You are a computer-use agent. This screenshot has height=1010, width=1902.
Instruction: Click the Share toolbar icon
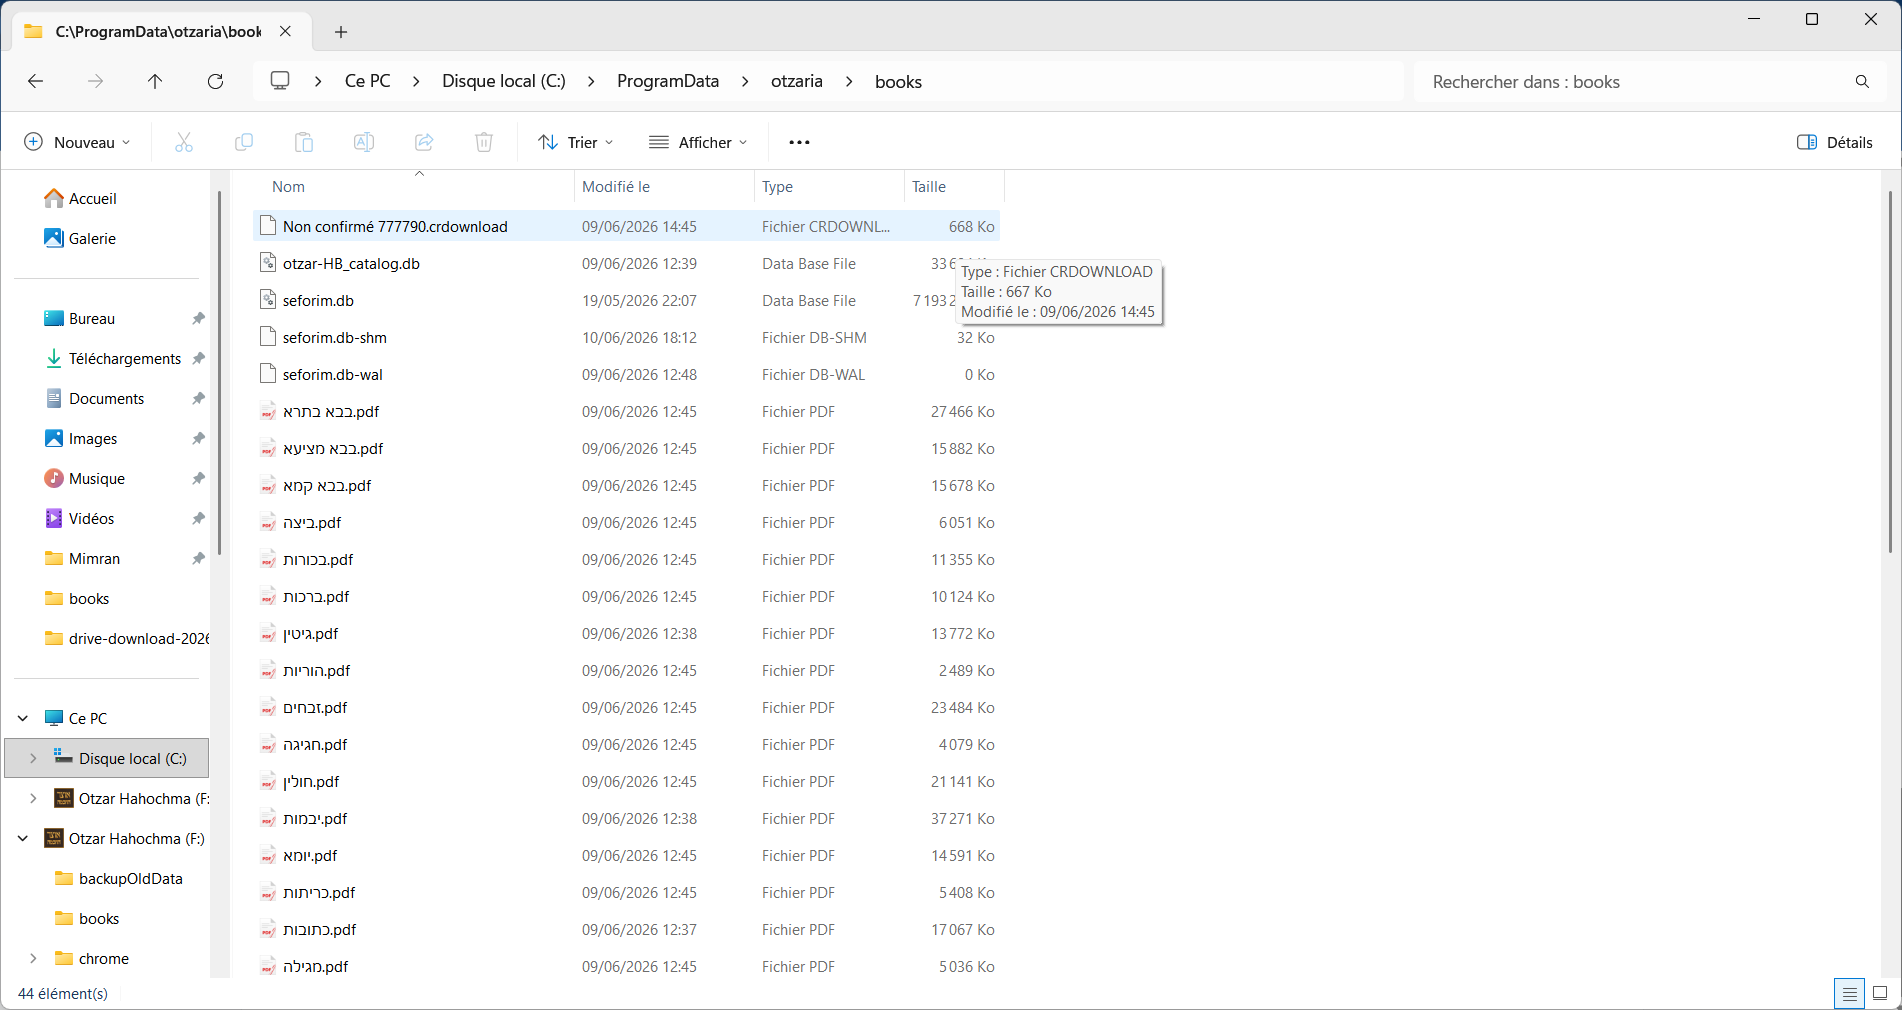click(x=424, y=142)
